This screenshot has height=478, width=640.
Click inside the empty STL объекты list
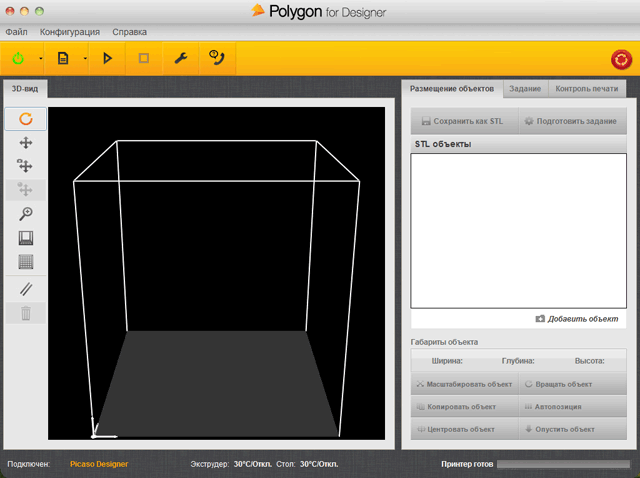click(x=518, y=231)
